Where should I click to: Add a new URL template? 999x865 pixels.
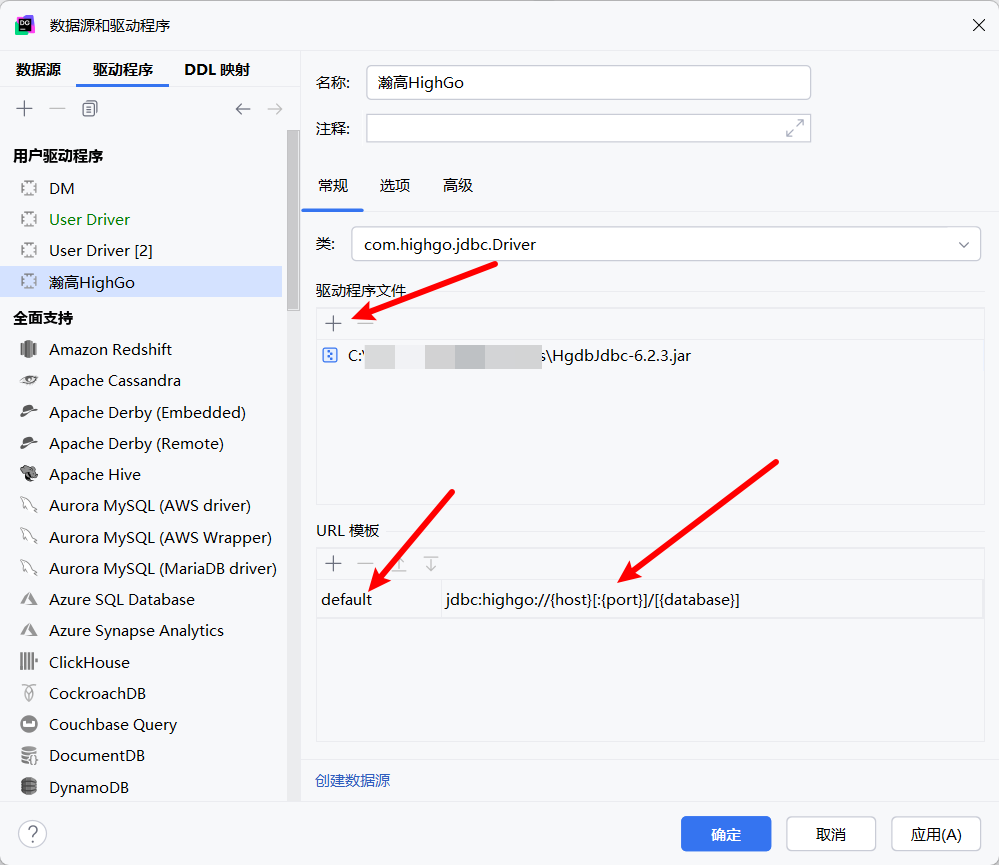pyautogui.click(x=333, y=563)
